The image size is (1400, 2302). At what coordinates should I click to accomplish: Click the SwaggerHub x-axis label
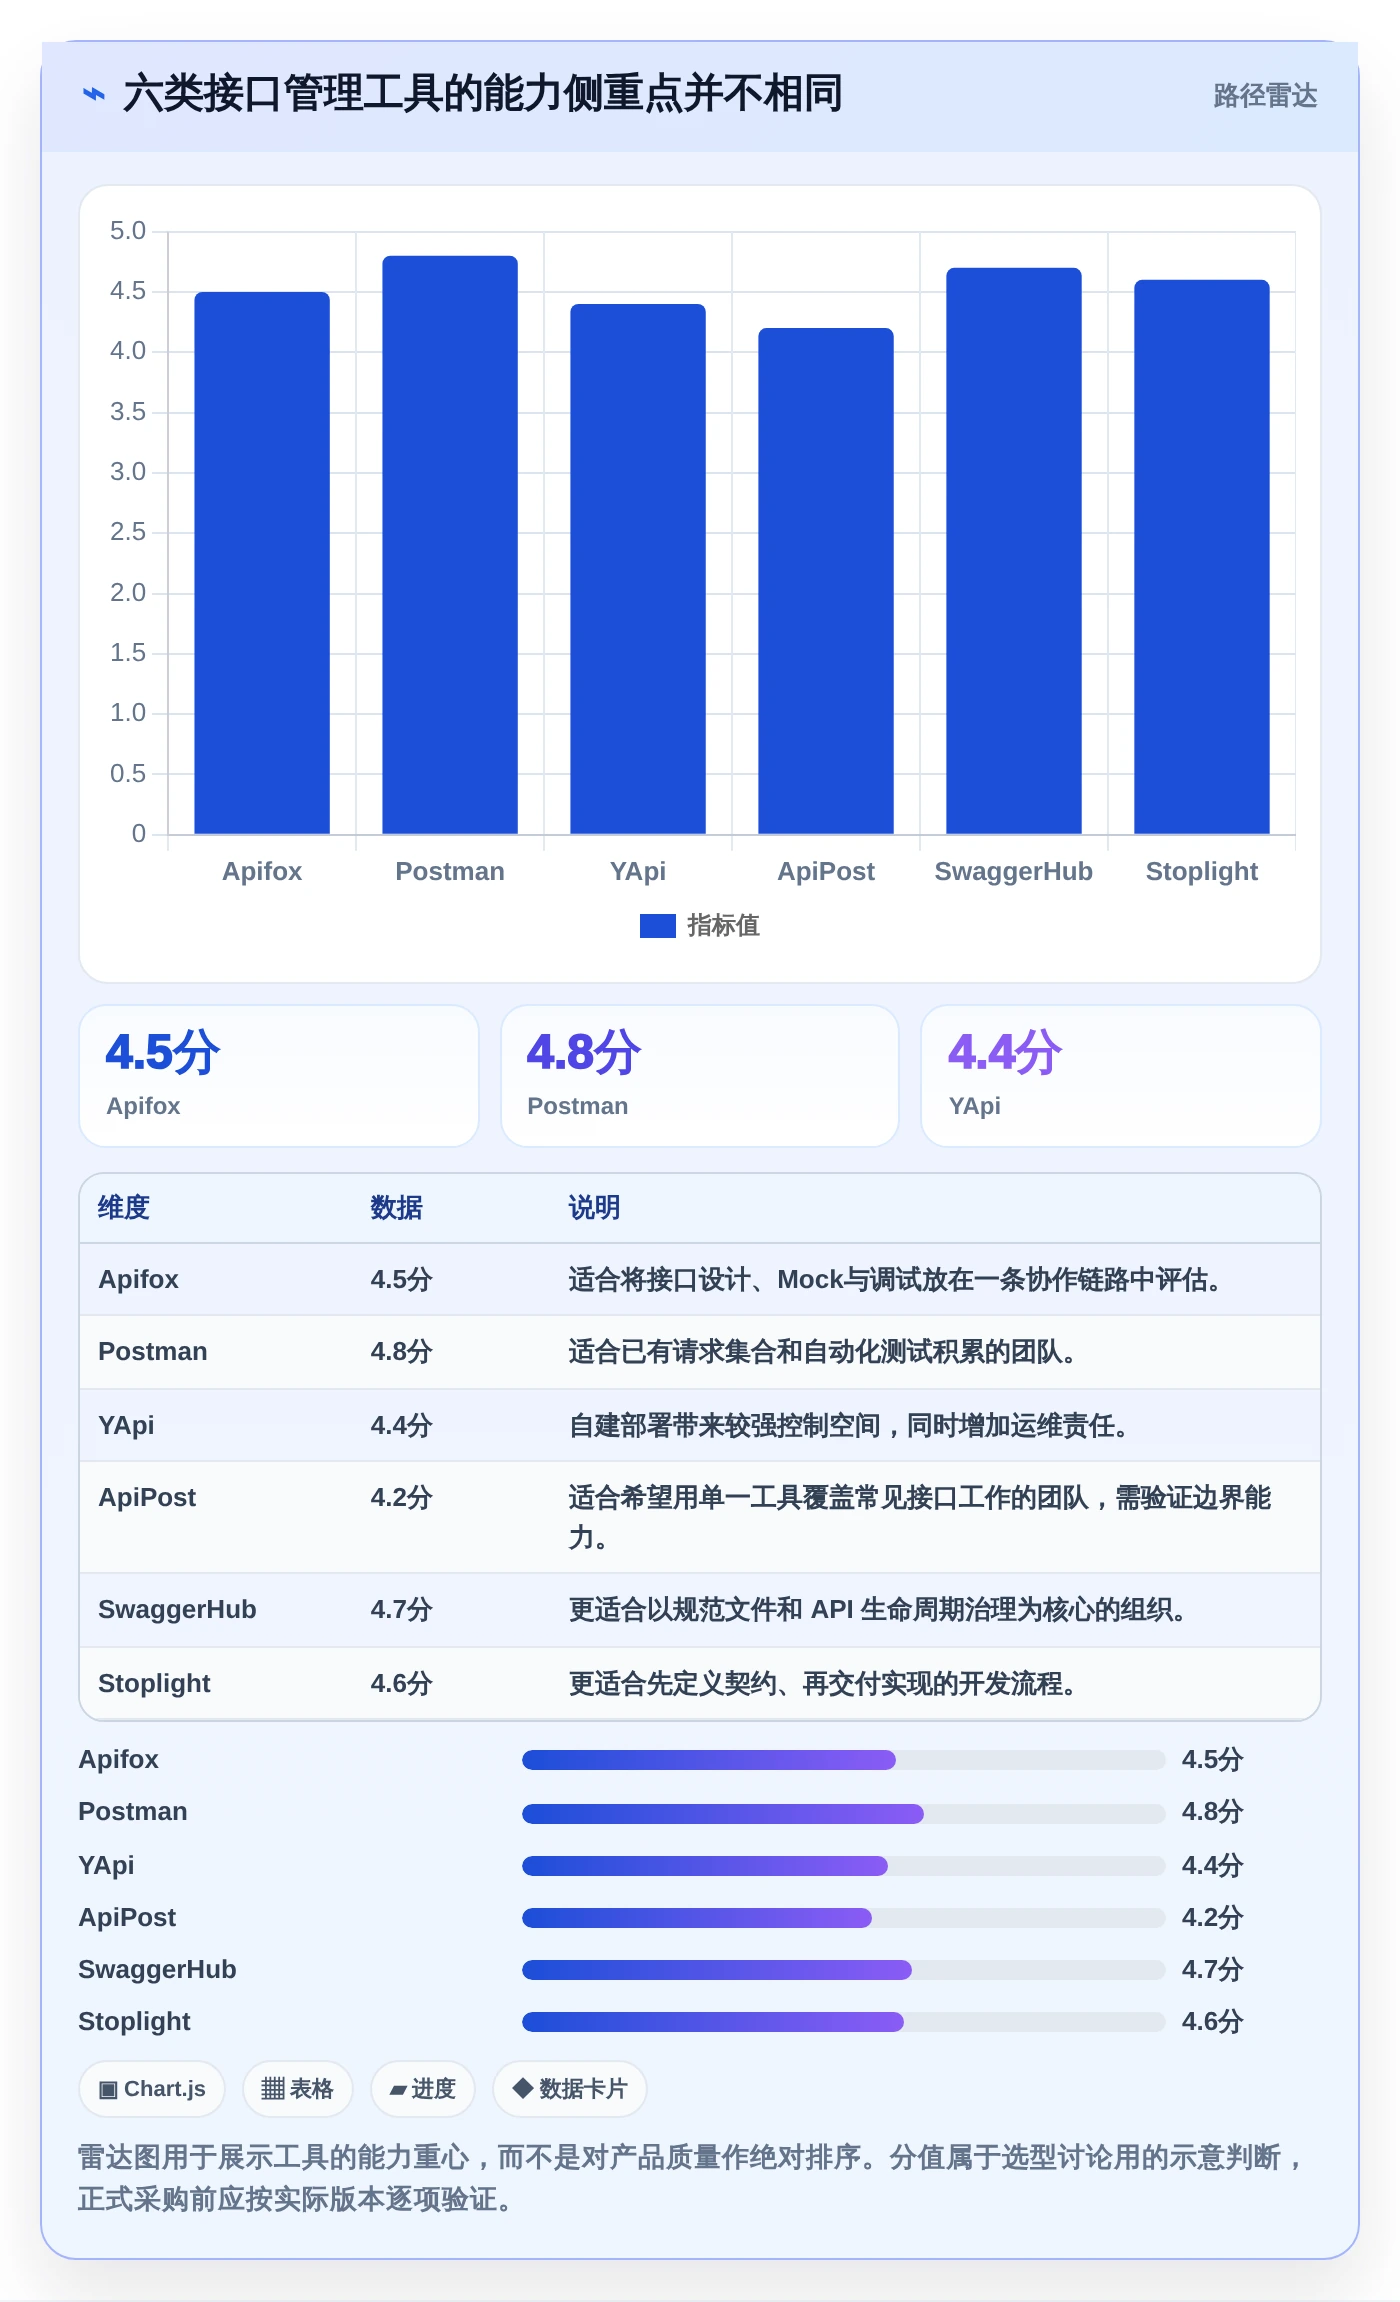coord(1014,871)
